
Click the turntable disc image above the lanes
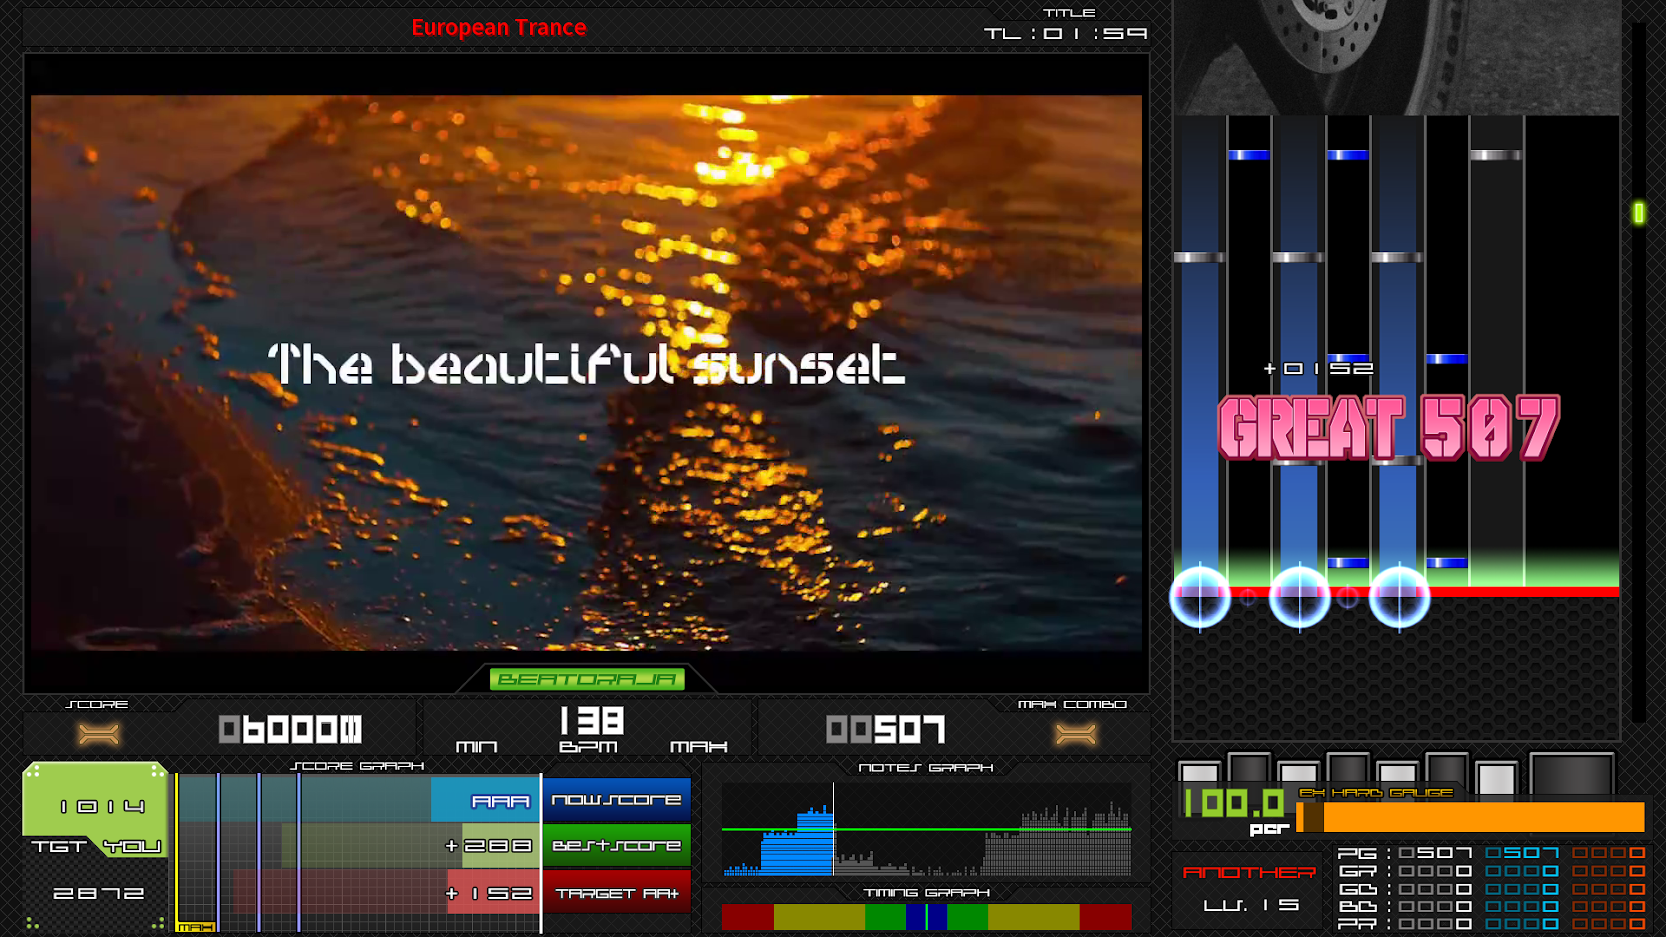coord(1397,57)
